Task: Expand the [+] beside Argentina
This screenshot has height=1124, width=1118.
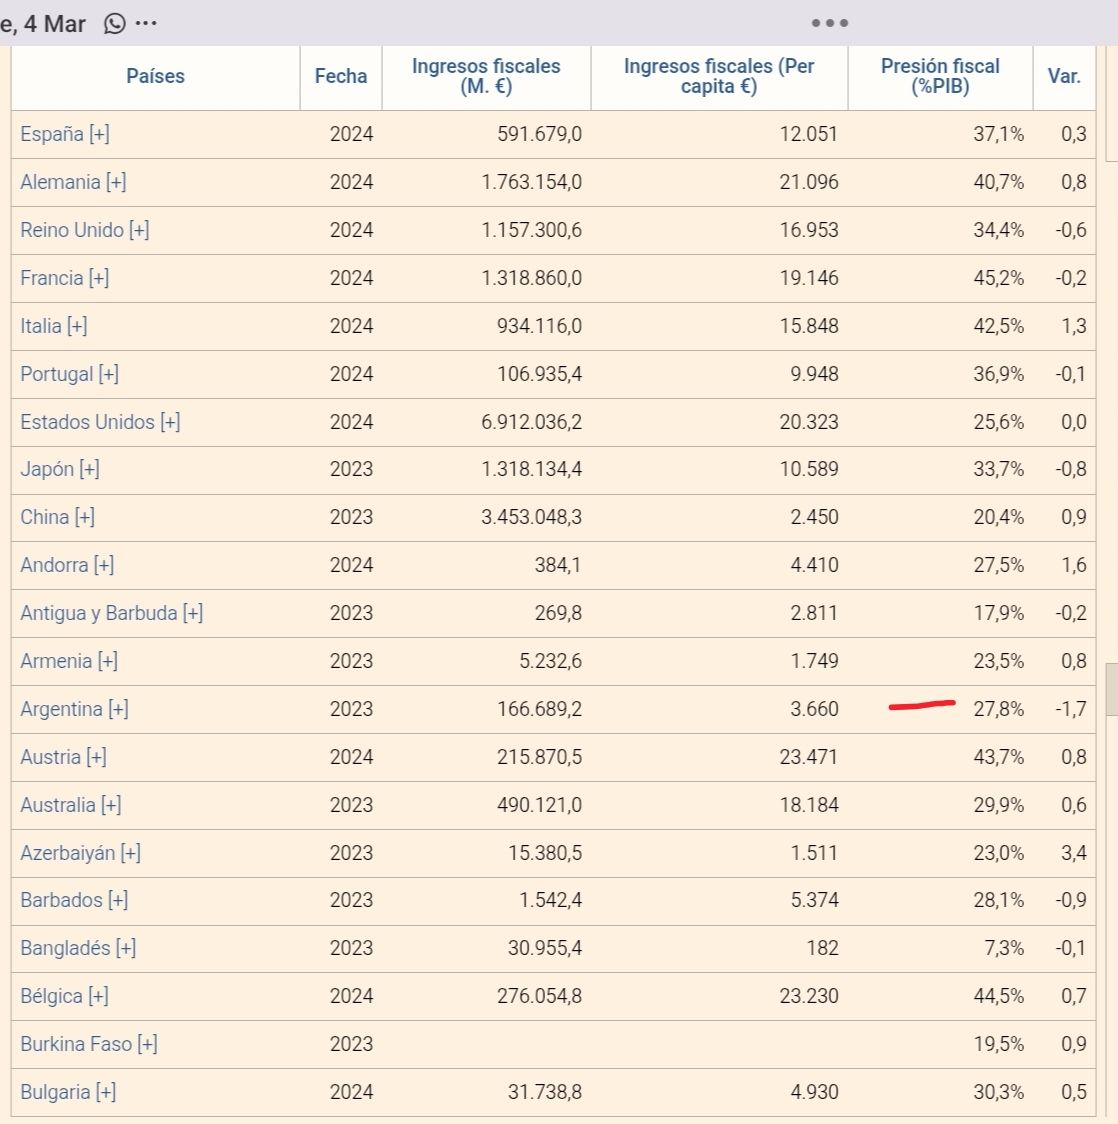Action: coord(118,709)
